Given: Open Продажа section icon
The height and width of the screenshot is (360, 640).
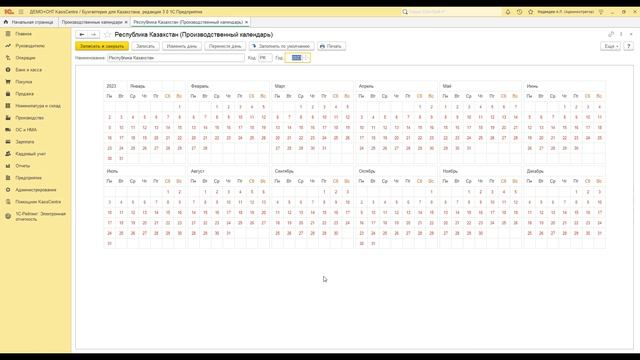Looking at the screenshot, I should point(8,94).
